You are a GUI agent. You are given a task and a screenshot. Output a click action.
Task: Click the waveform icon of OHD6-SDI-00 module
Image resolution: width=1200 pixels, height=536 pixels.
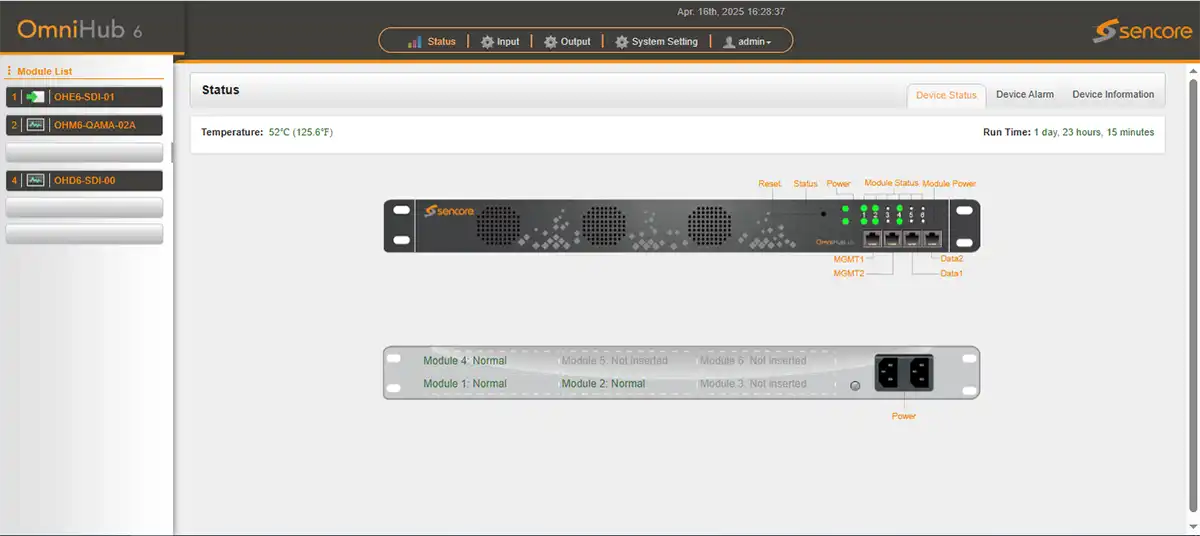pyautogui.click(x=35, y=181)
